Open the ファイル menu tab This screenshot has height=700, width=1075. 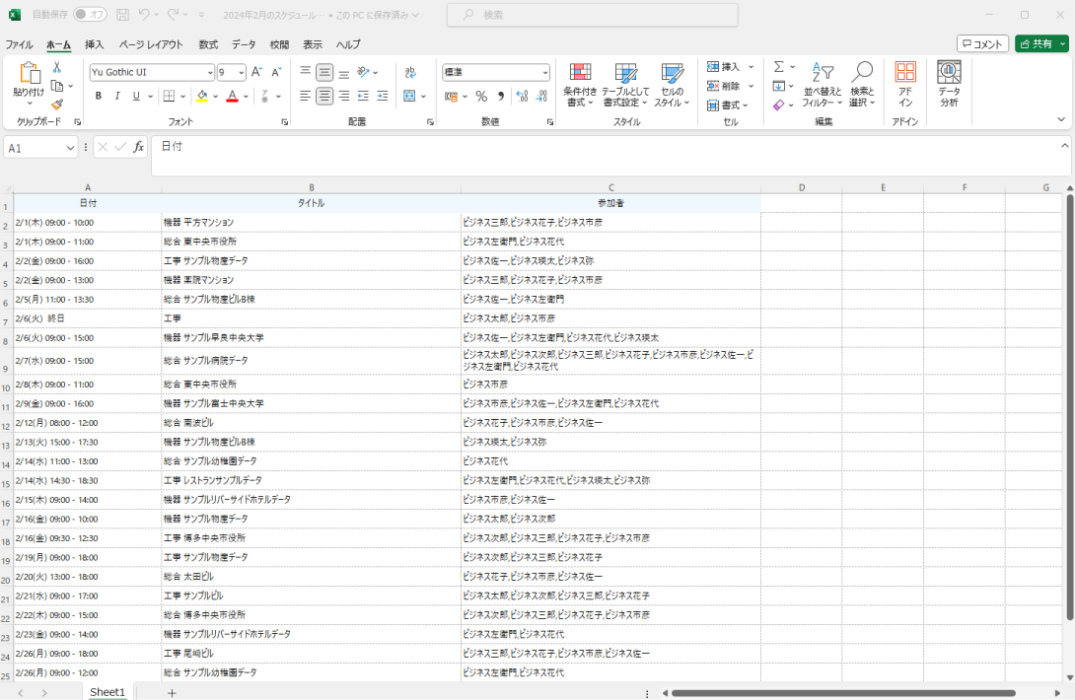tap(19, 45)
